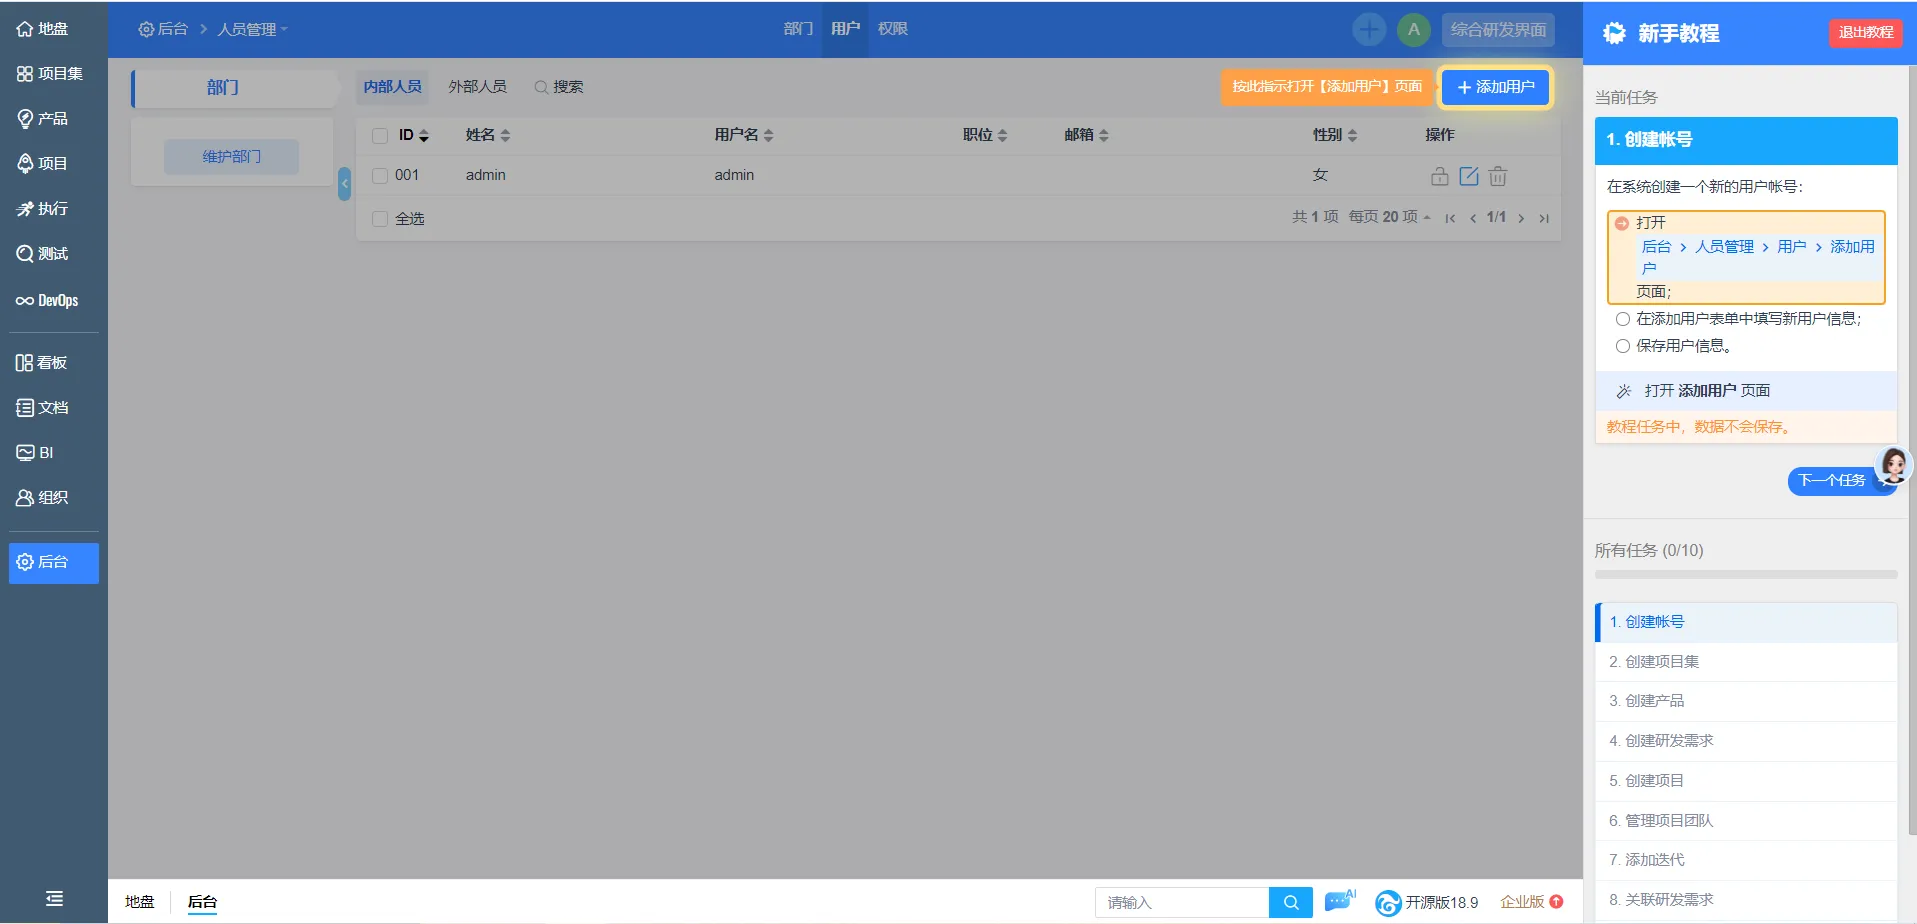Open the 地盘 home section

point(43,29)
